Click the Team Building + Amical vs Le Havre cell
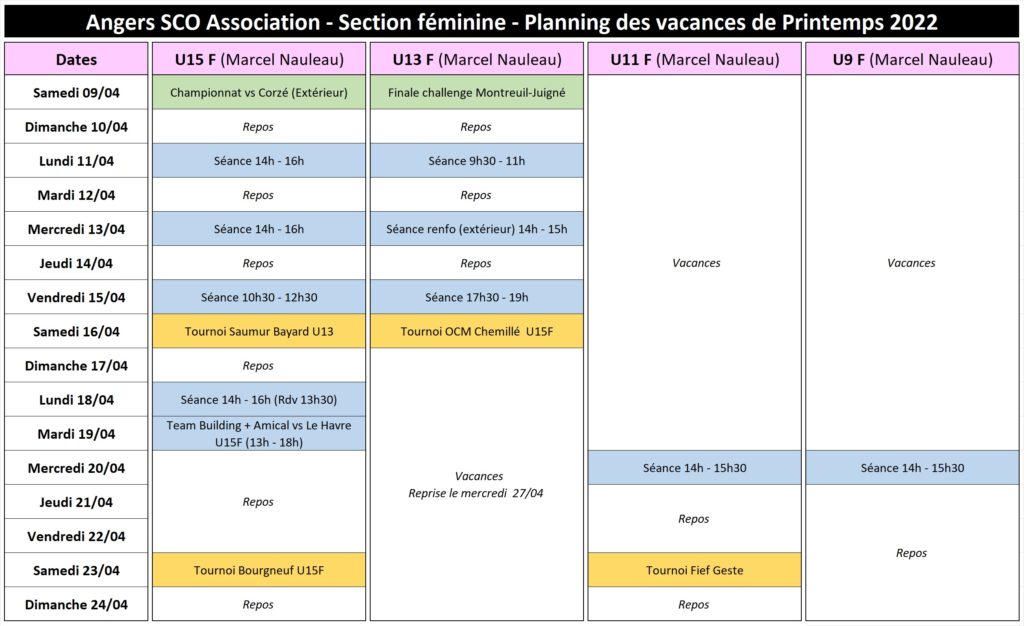1024x626 pixels. tap(259, 433)
